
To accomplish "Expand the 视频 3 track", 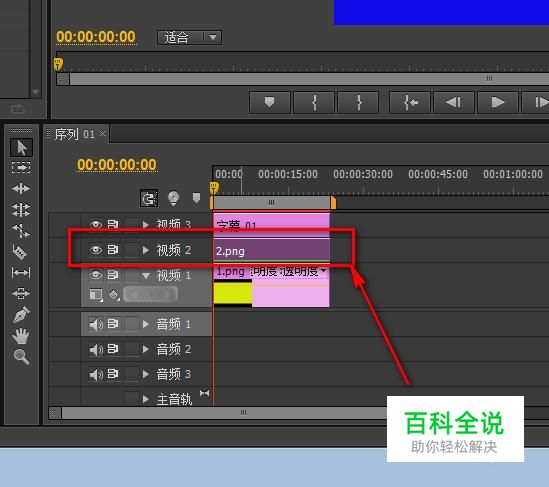I will [x=146, y=224].
